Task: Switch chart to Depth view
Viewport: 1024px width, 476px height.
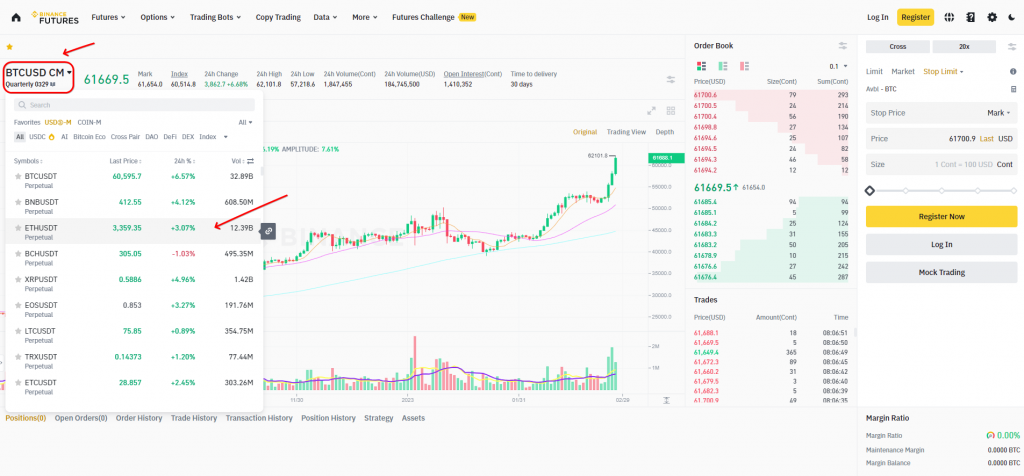Action: (x=665, y=132)
